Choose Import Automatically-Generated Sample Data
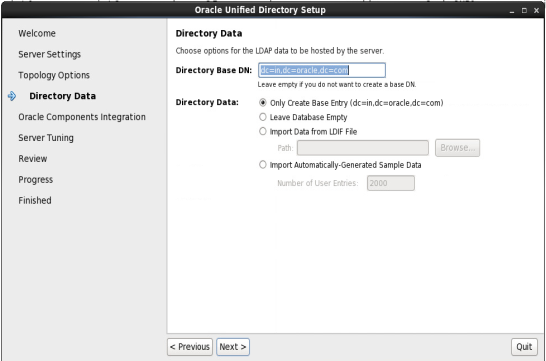This screenshot has height=361, width=546. (x=263, y=165)
